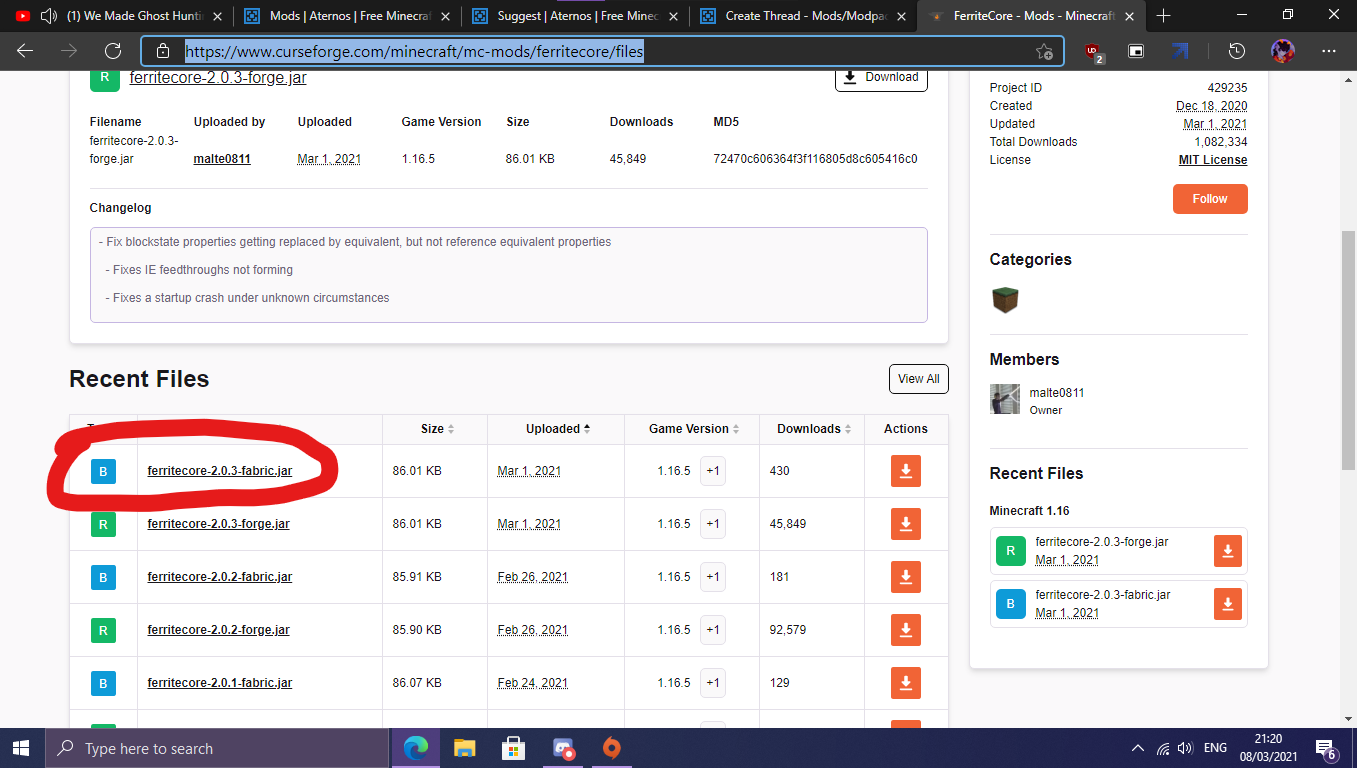Download ferritecore-2.0.2-forge.jar using its orange icon
The image size is (1357, 768).
coord(906,630)
